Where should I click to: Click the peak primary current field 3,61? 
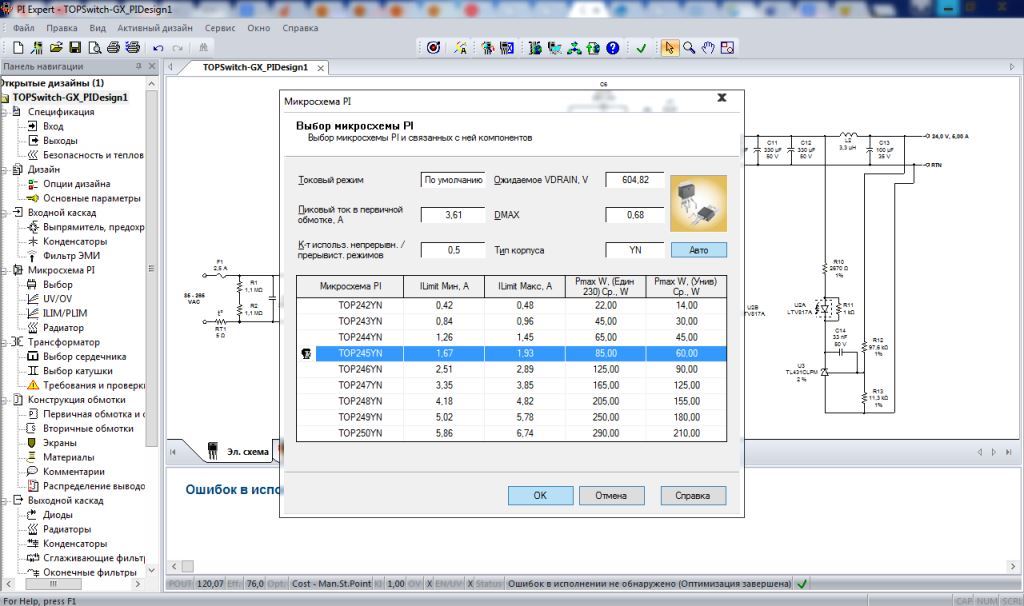pos(453,215)
